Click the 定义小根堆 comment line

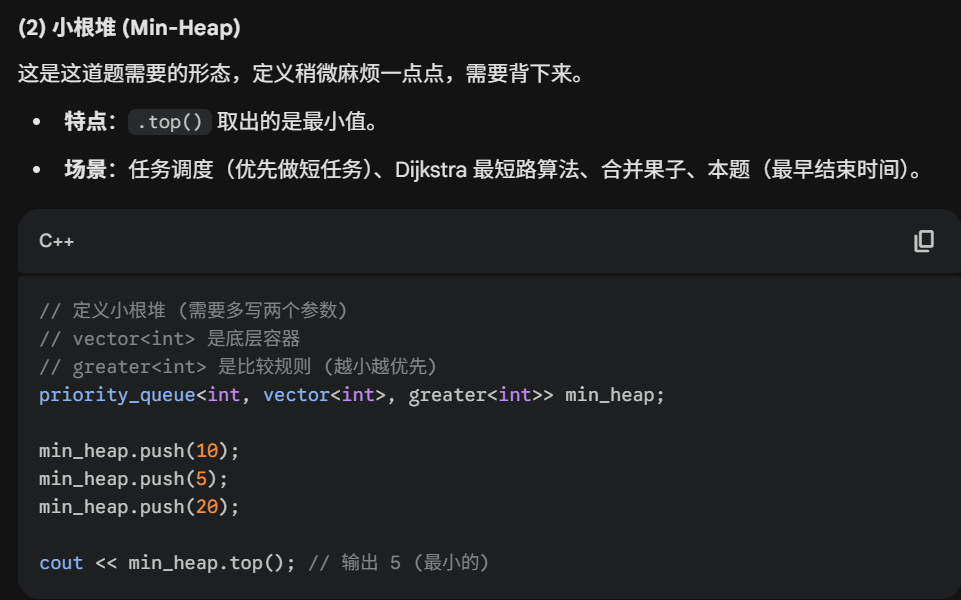click(194, 310)
